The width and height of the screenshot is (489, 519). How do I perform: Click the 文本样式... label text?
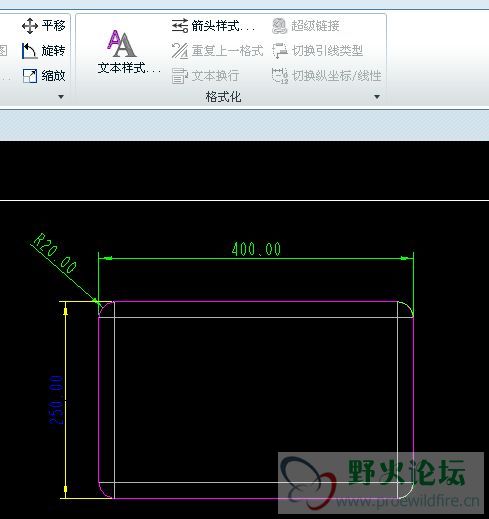pos(129,68)
